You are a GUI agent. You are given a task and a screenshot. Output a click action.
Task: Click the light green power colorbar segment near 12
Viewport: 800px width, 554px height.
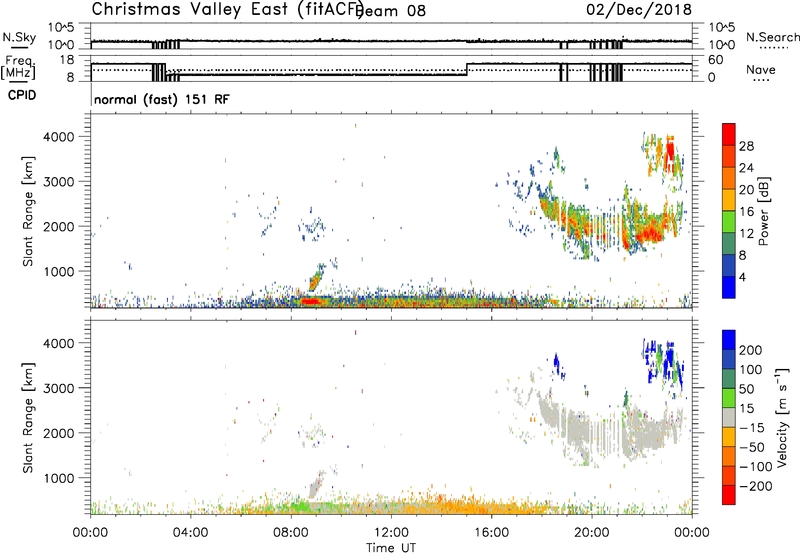click(729, 222)
